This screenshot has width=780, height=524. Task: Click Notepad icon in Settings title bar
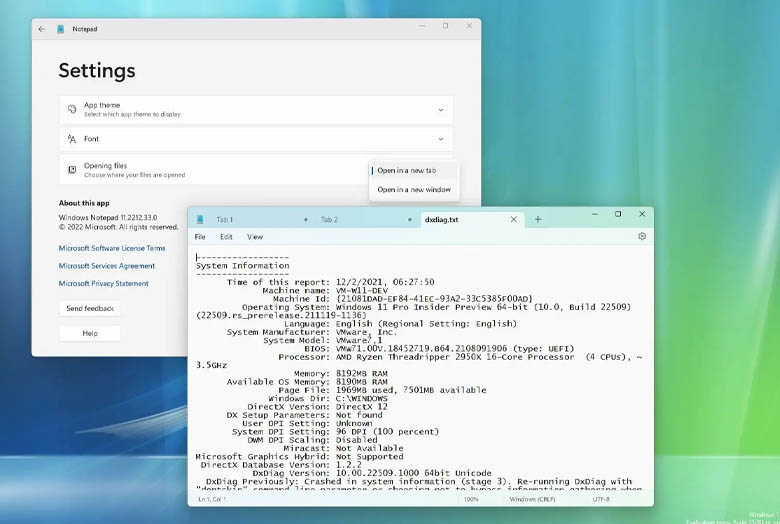click(60, 29)
